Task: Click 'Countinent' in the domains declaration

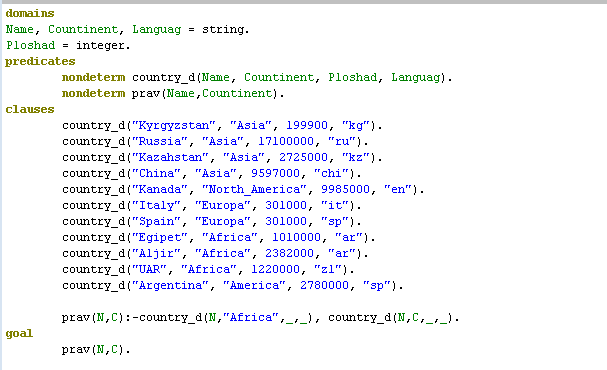Action: tap(83, 29)
